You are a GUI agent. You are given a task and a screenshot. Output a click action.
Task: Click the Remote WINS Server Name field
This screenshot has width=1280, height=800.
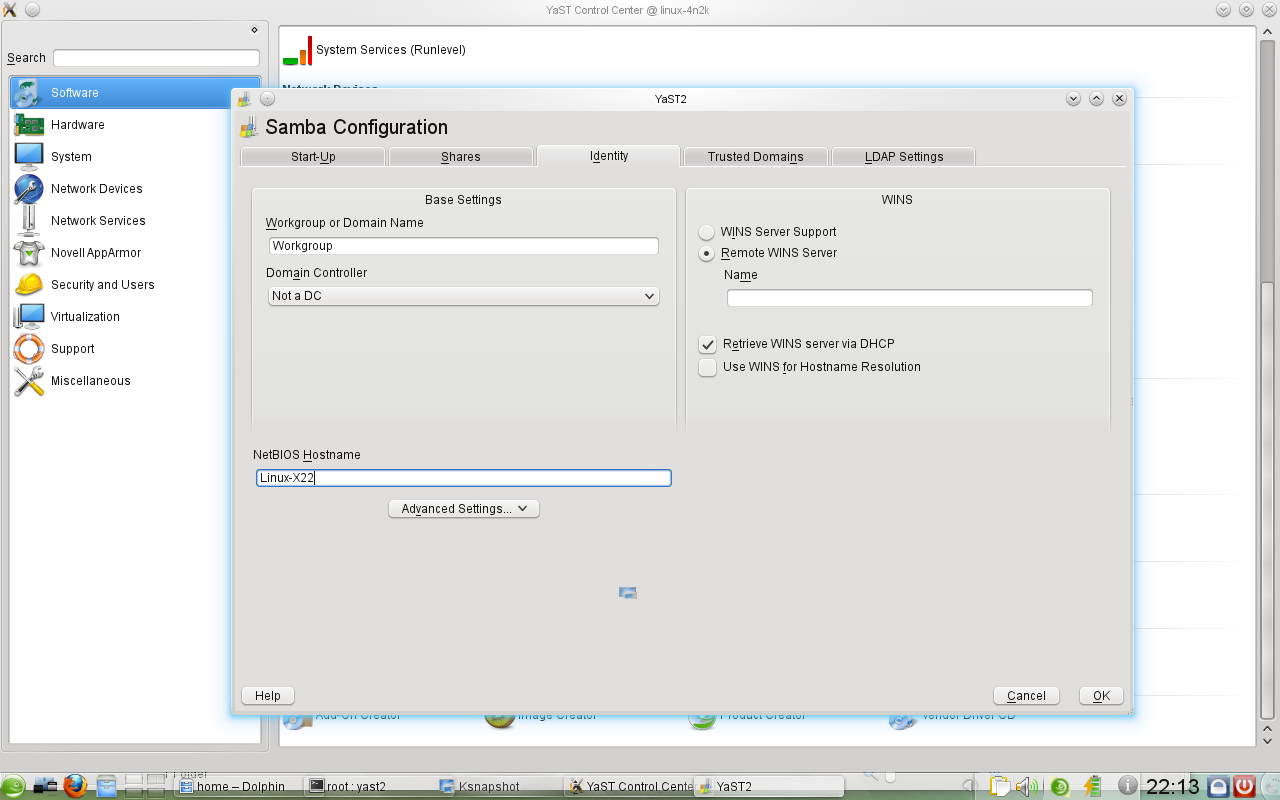click(x=910, y=298)
